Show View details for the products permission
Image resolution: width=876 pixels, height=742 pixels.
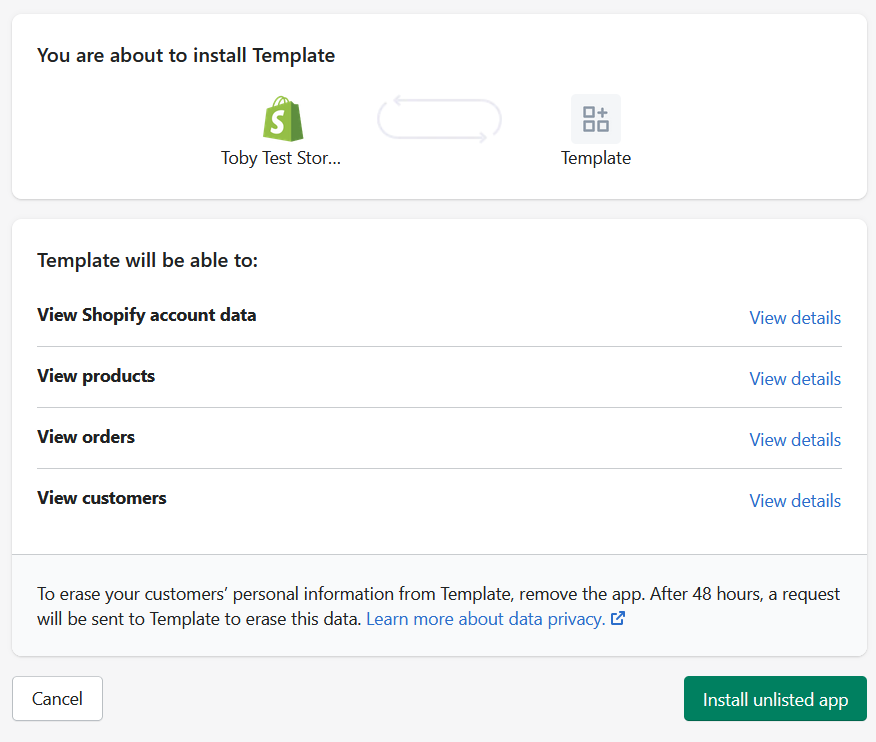[x=794, y=379]
